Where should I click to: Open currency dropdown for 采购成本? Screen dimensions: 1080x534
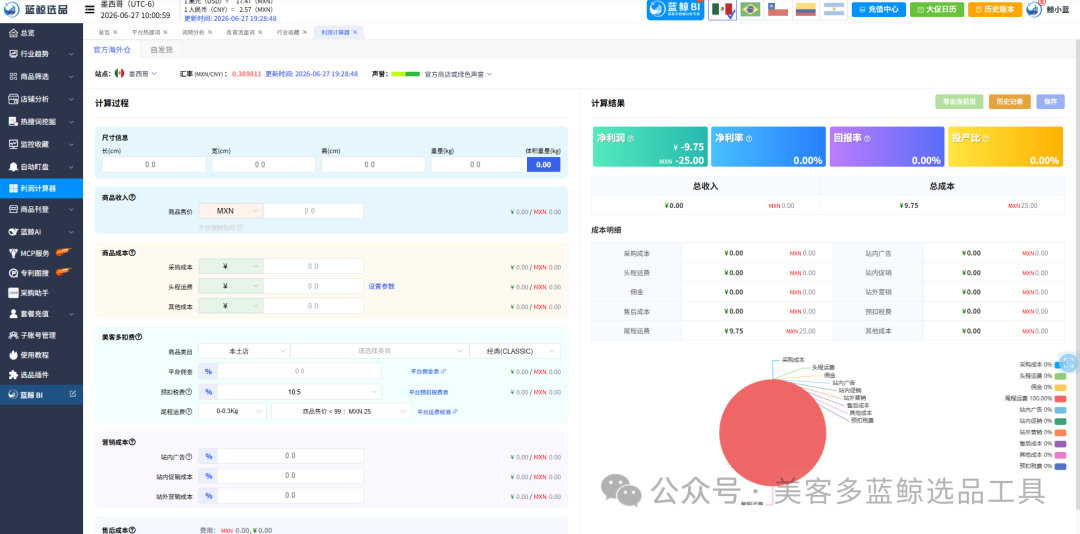pyautogui.click(x=231, y=266)
